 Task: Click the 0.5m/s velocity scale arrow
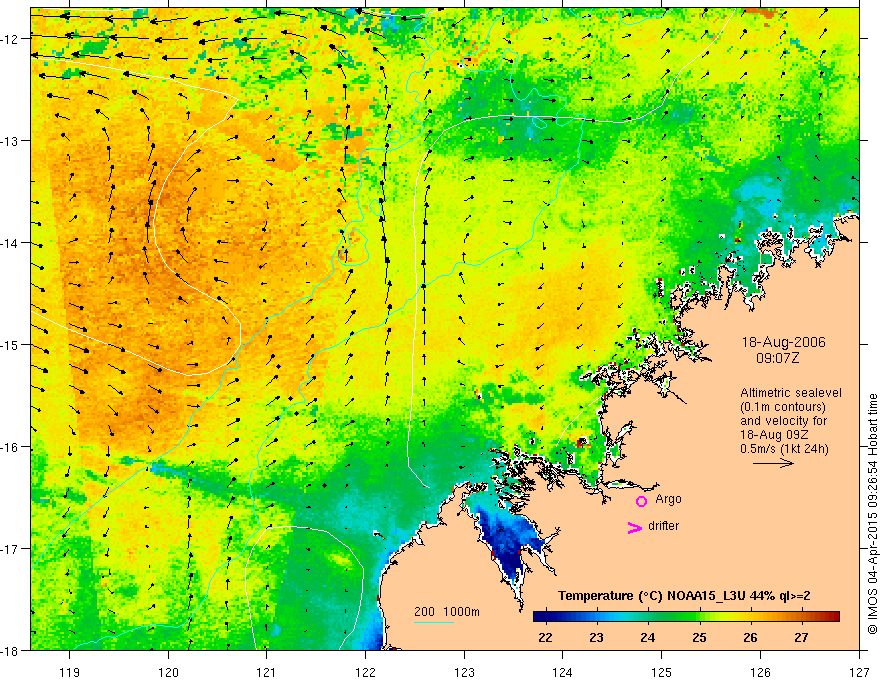click(x=773, y=463)
